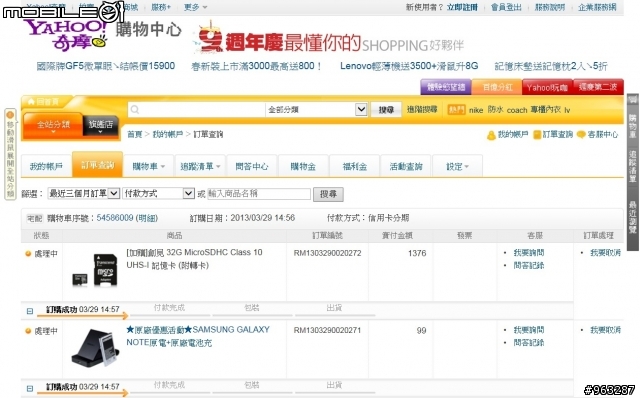Screen dimensions: 640x398
Task: Click 客服中心 speech bubble link
Action: tap(598, 134)
